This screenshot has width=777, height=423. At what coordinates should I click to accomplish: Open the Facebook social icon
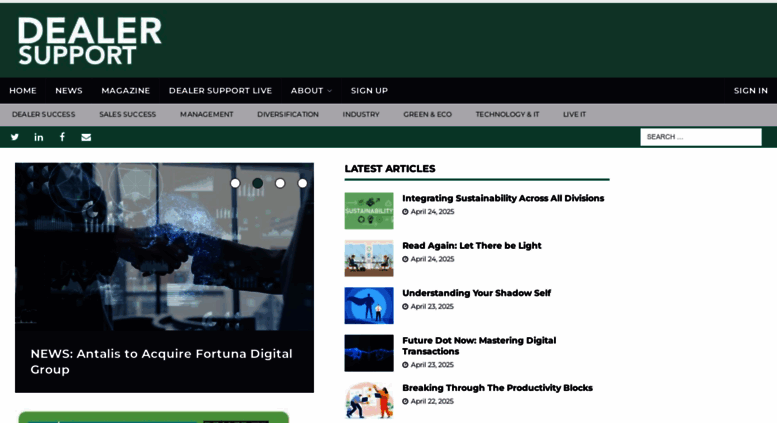pyautogui.click(x=62, y=137)
